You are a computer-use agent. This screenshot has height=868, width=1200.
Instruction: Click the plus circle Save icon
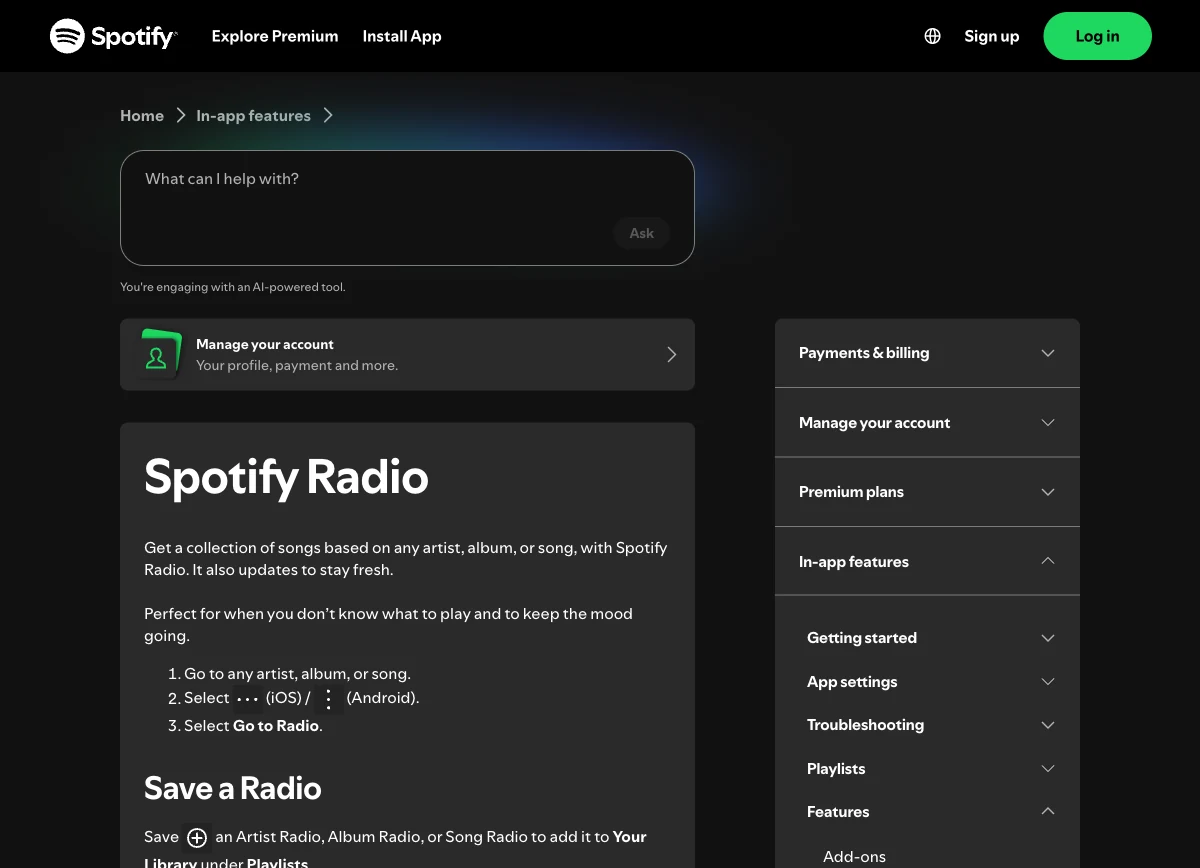[x=197, y=838]
